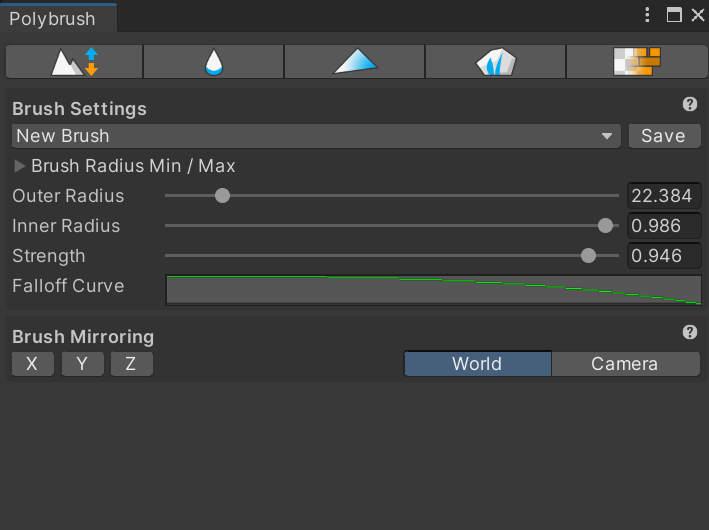Click the Outer Radius value field 22.384
This screenshot has width=709, height=530.
(x=664, y=196)
